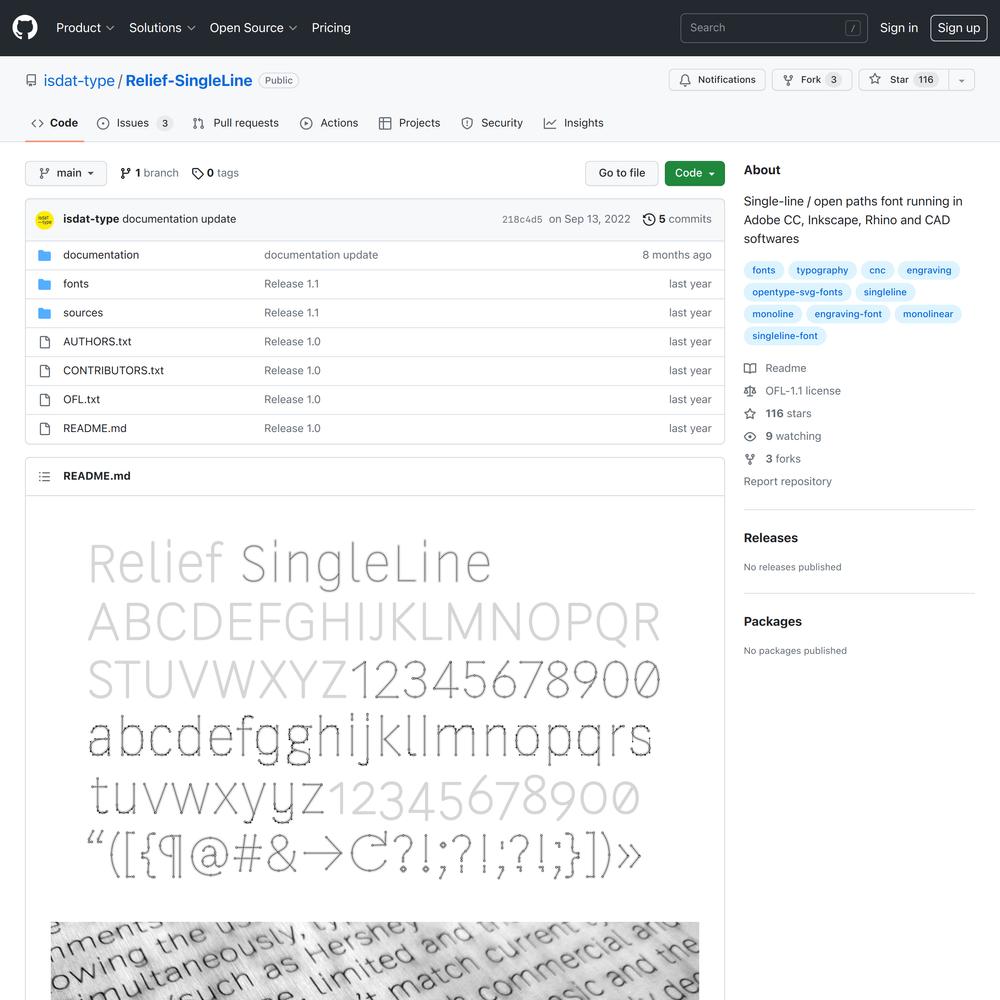Switch to the Actions tab
Image resolution: width=1000 pixels, height=1000 pixels.
[329, 123]
